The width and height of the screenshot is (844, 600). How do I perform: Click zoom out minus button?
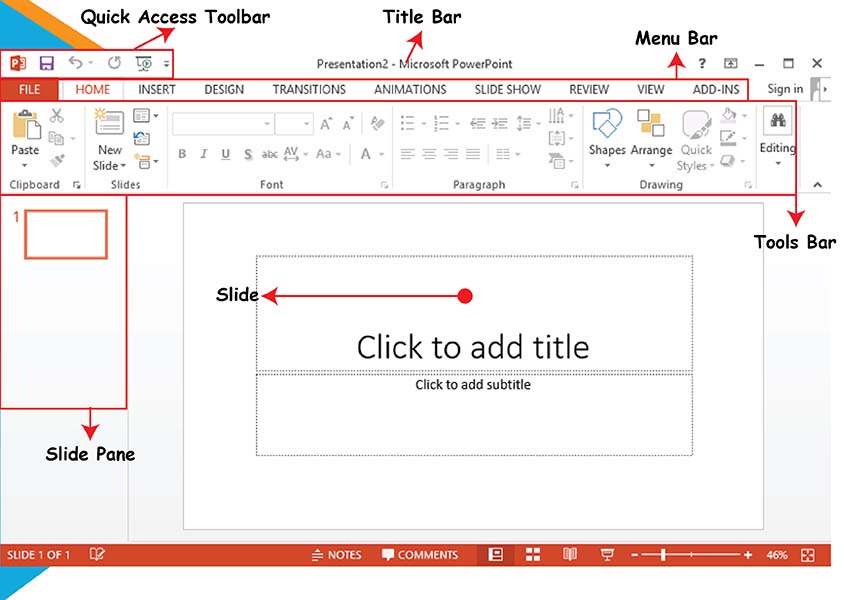635,555
